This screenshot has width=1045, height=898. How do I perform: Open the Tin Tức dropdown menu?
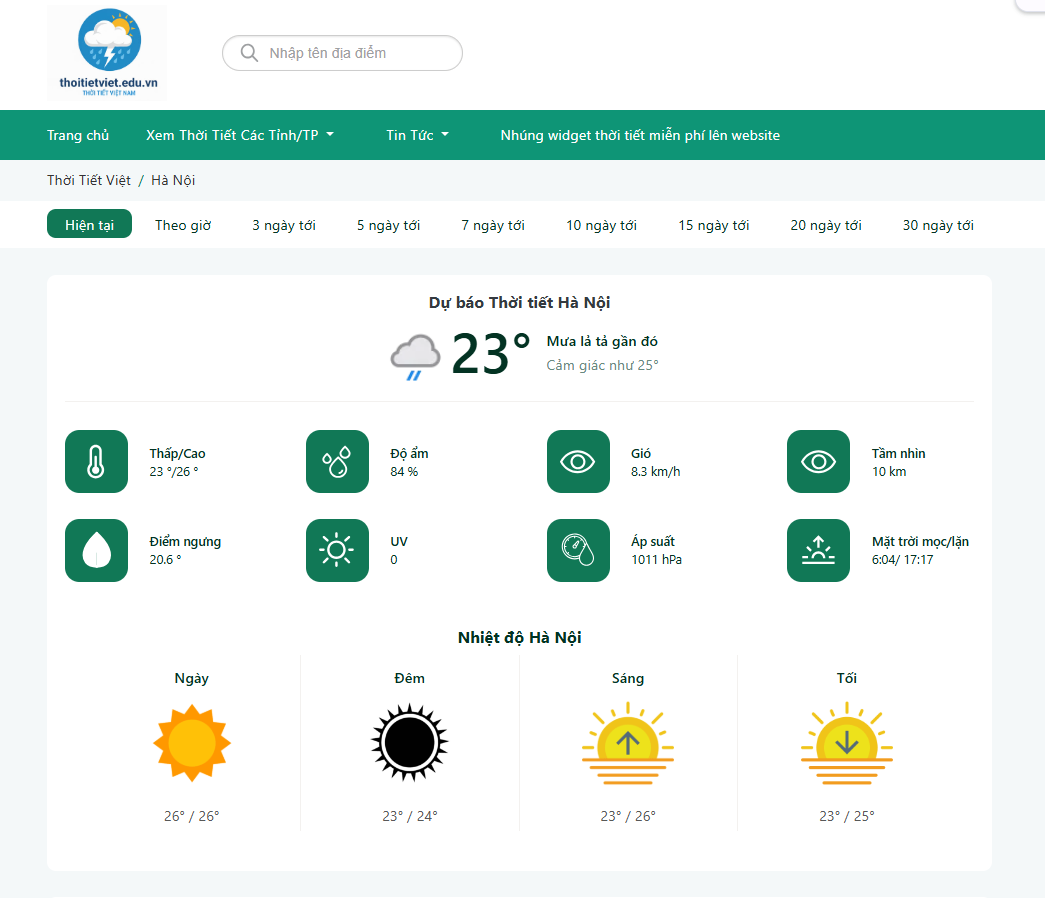click(x=418, y=135)
